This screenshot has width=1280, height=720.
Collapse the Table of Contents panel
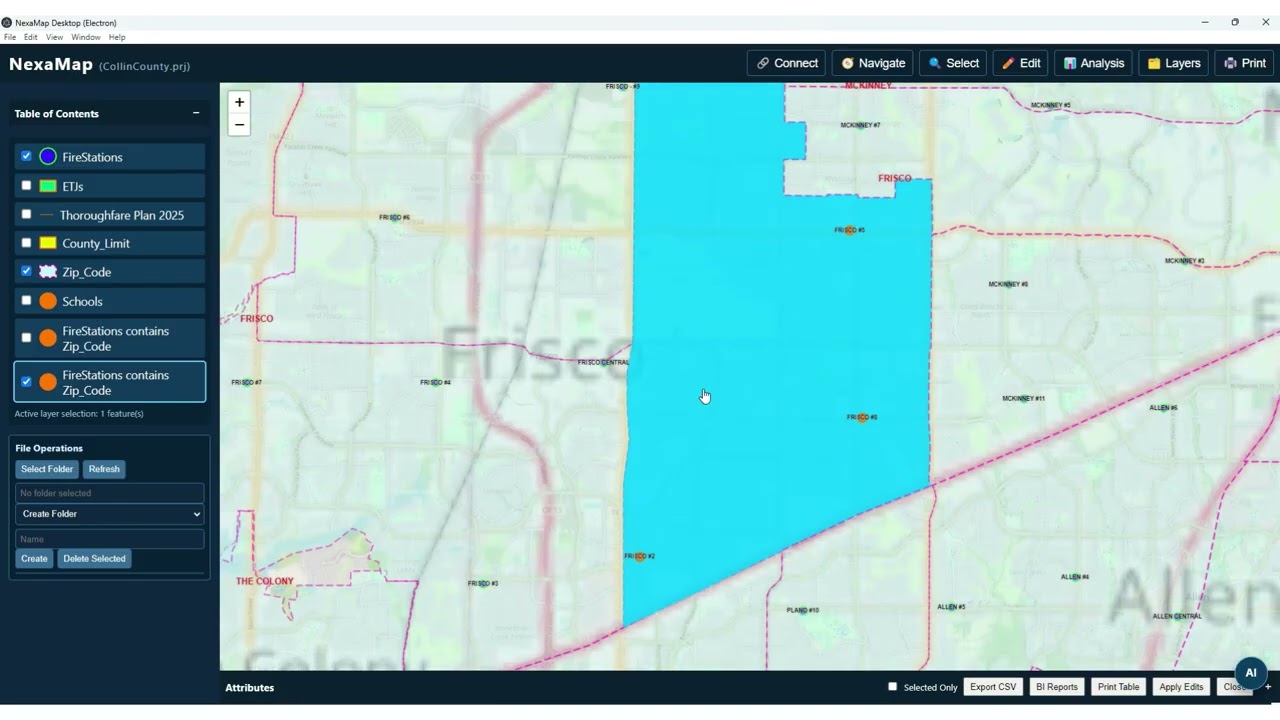coord(196,113)
